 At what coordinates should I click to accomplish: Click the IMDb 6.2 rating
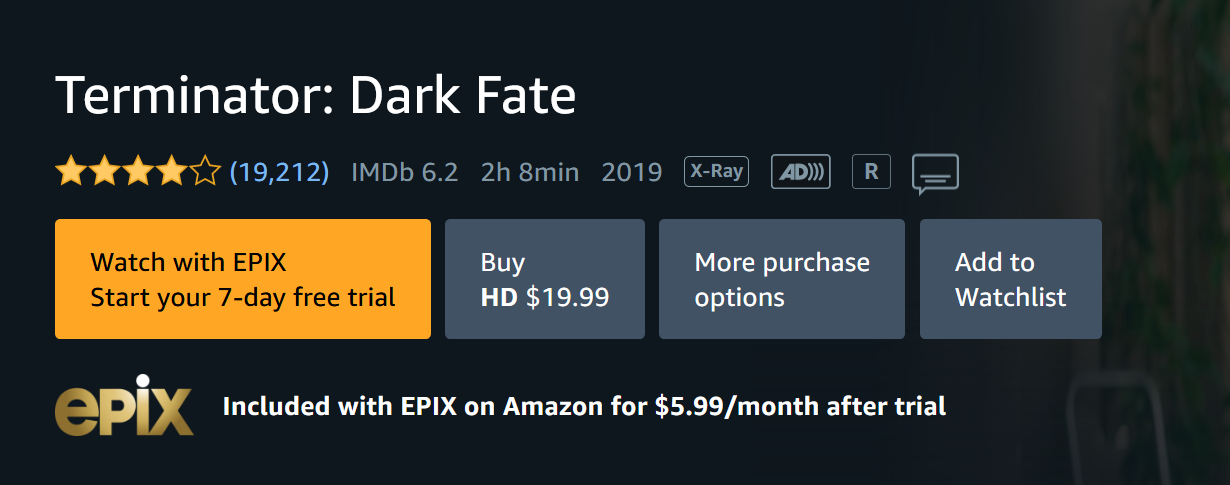(404, 173)
